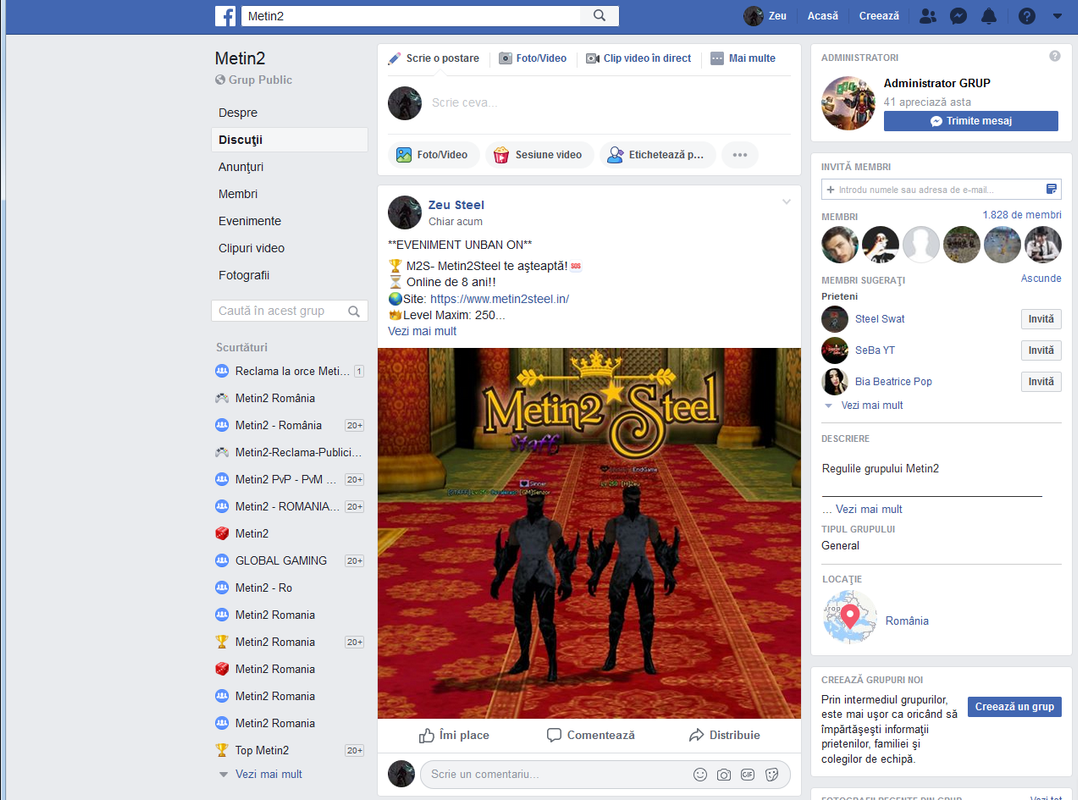The height and width of the screenshot is (800, 1078).
Task: Open Zeu profile from top bar
Action: 765,16
